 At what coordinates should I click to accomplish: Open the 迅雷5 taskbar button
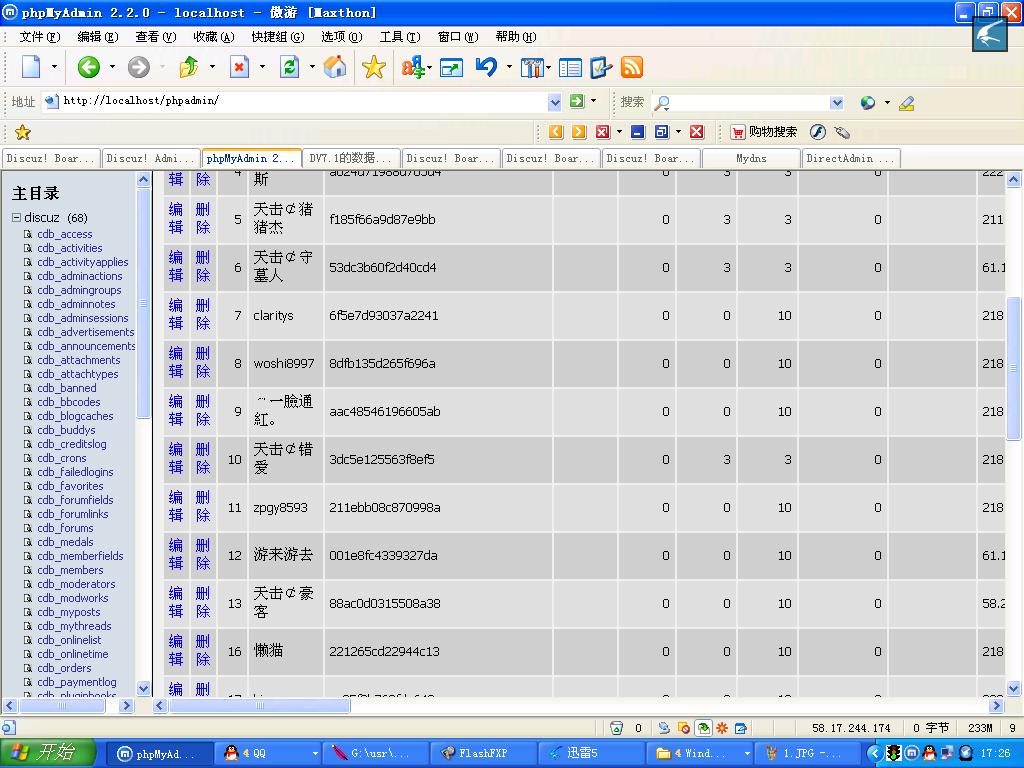coord(592,753)
